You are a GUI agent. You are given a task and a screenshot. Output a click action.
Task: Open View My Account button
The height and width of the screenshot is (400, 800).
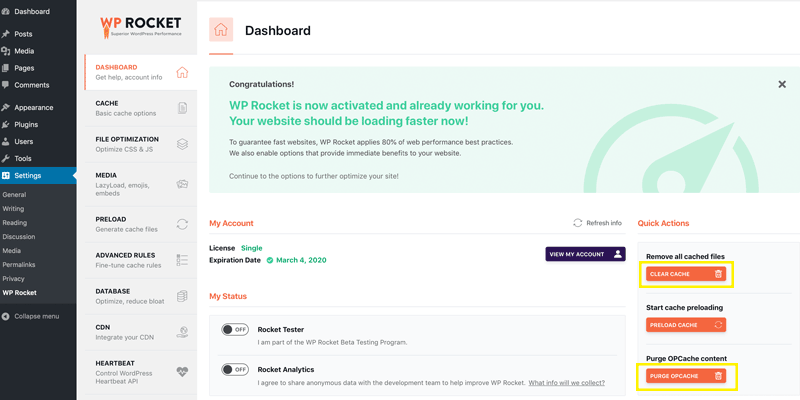click(585, 254)
